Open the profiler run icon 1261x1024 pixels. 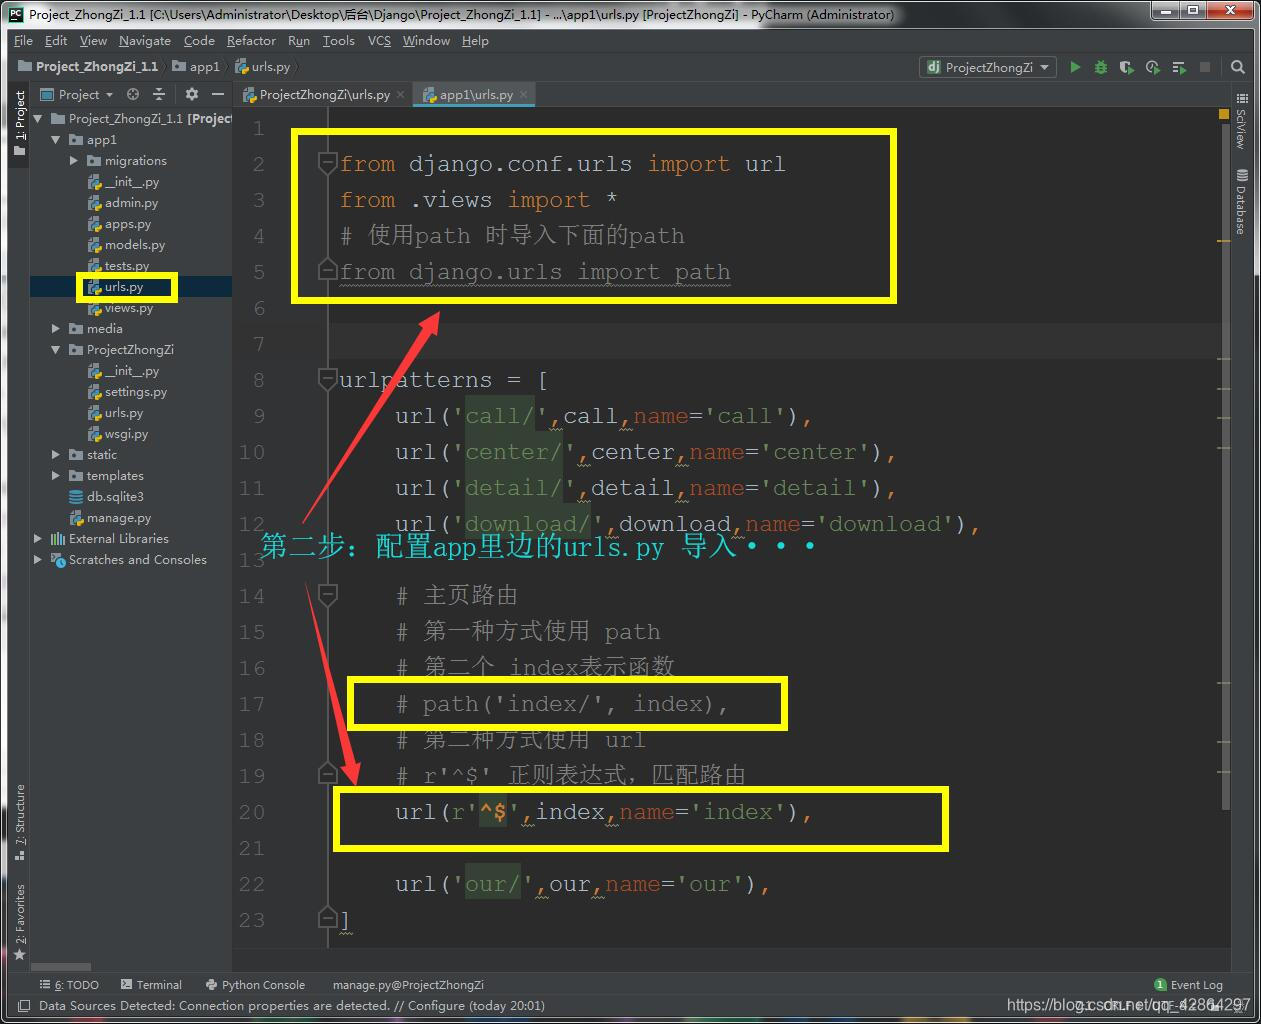click(1153, 67)
